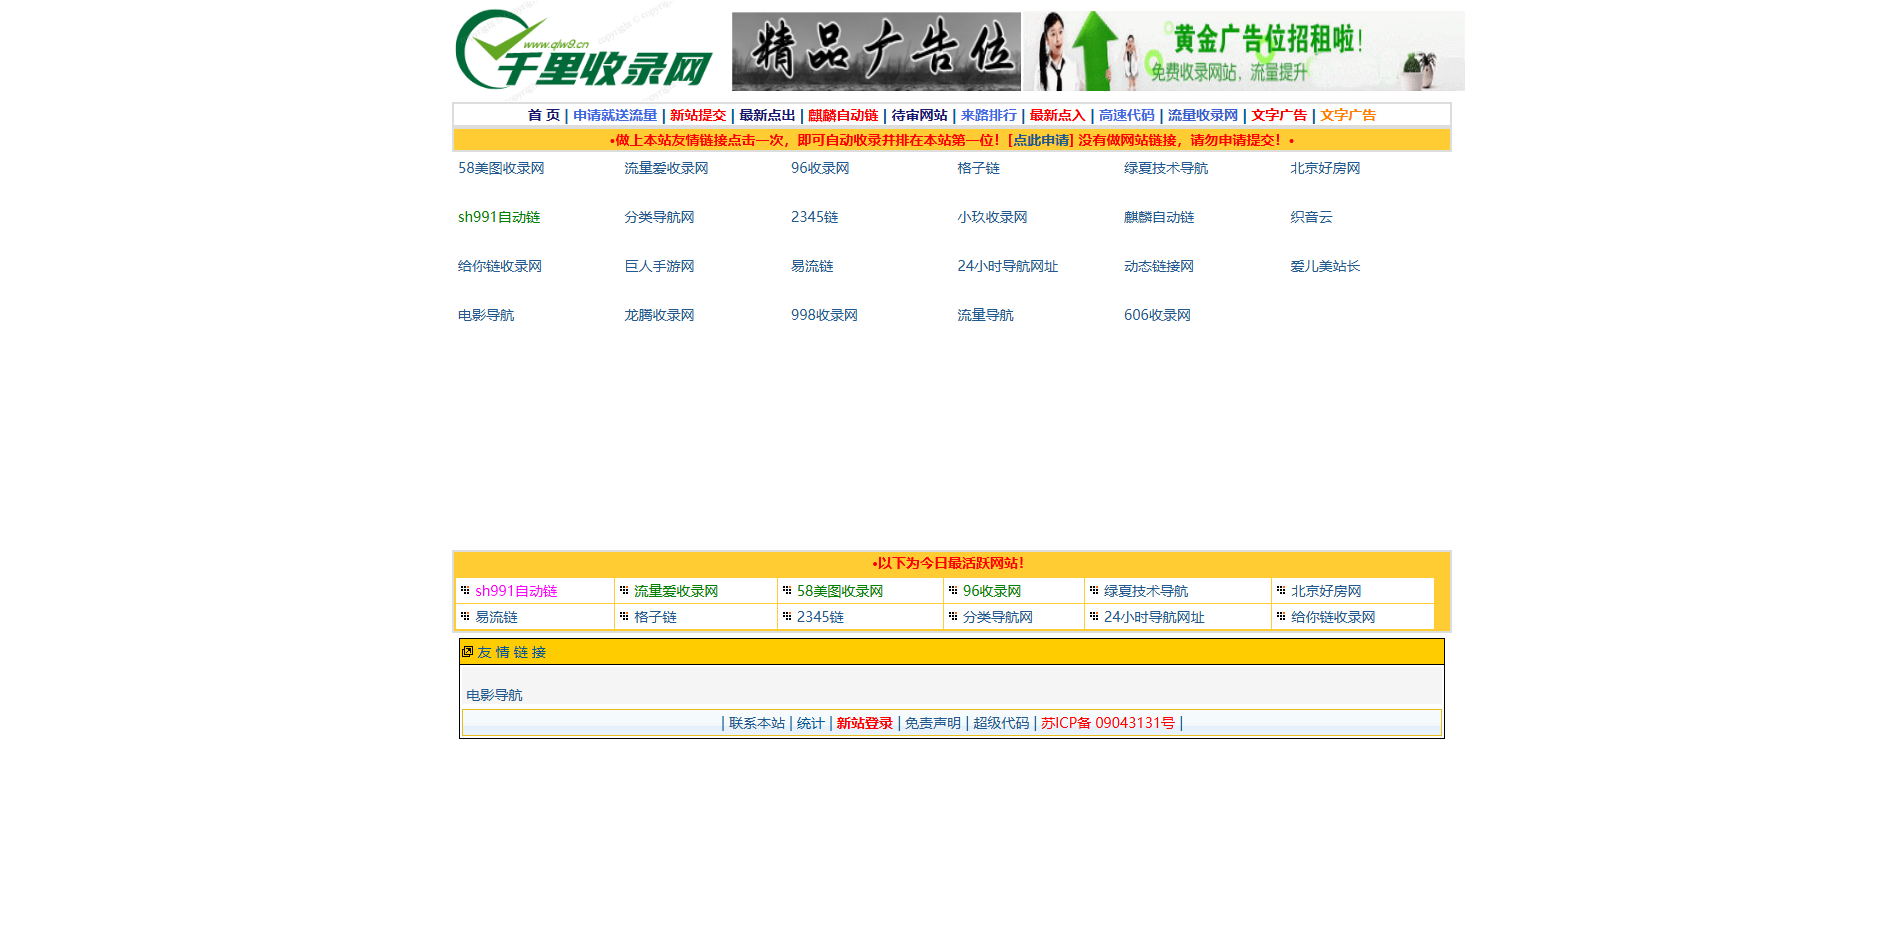
Task: Click the grid icon beside 96收录网
Action: point(951,590)
